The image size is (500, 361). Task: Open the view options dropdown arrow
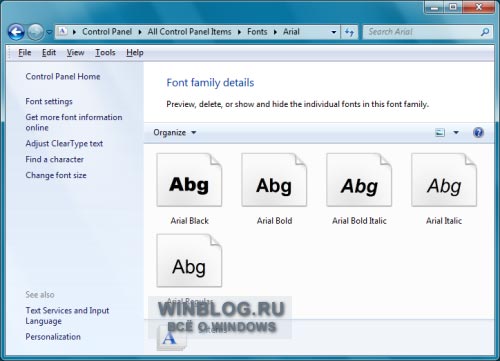coord(456,133)
